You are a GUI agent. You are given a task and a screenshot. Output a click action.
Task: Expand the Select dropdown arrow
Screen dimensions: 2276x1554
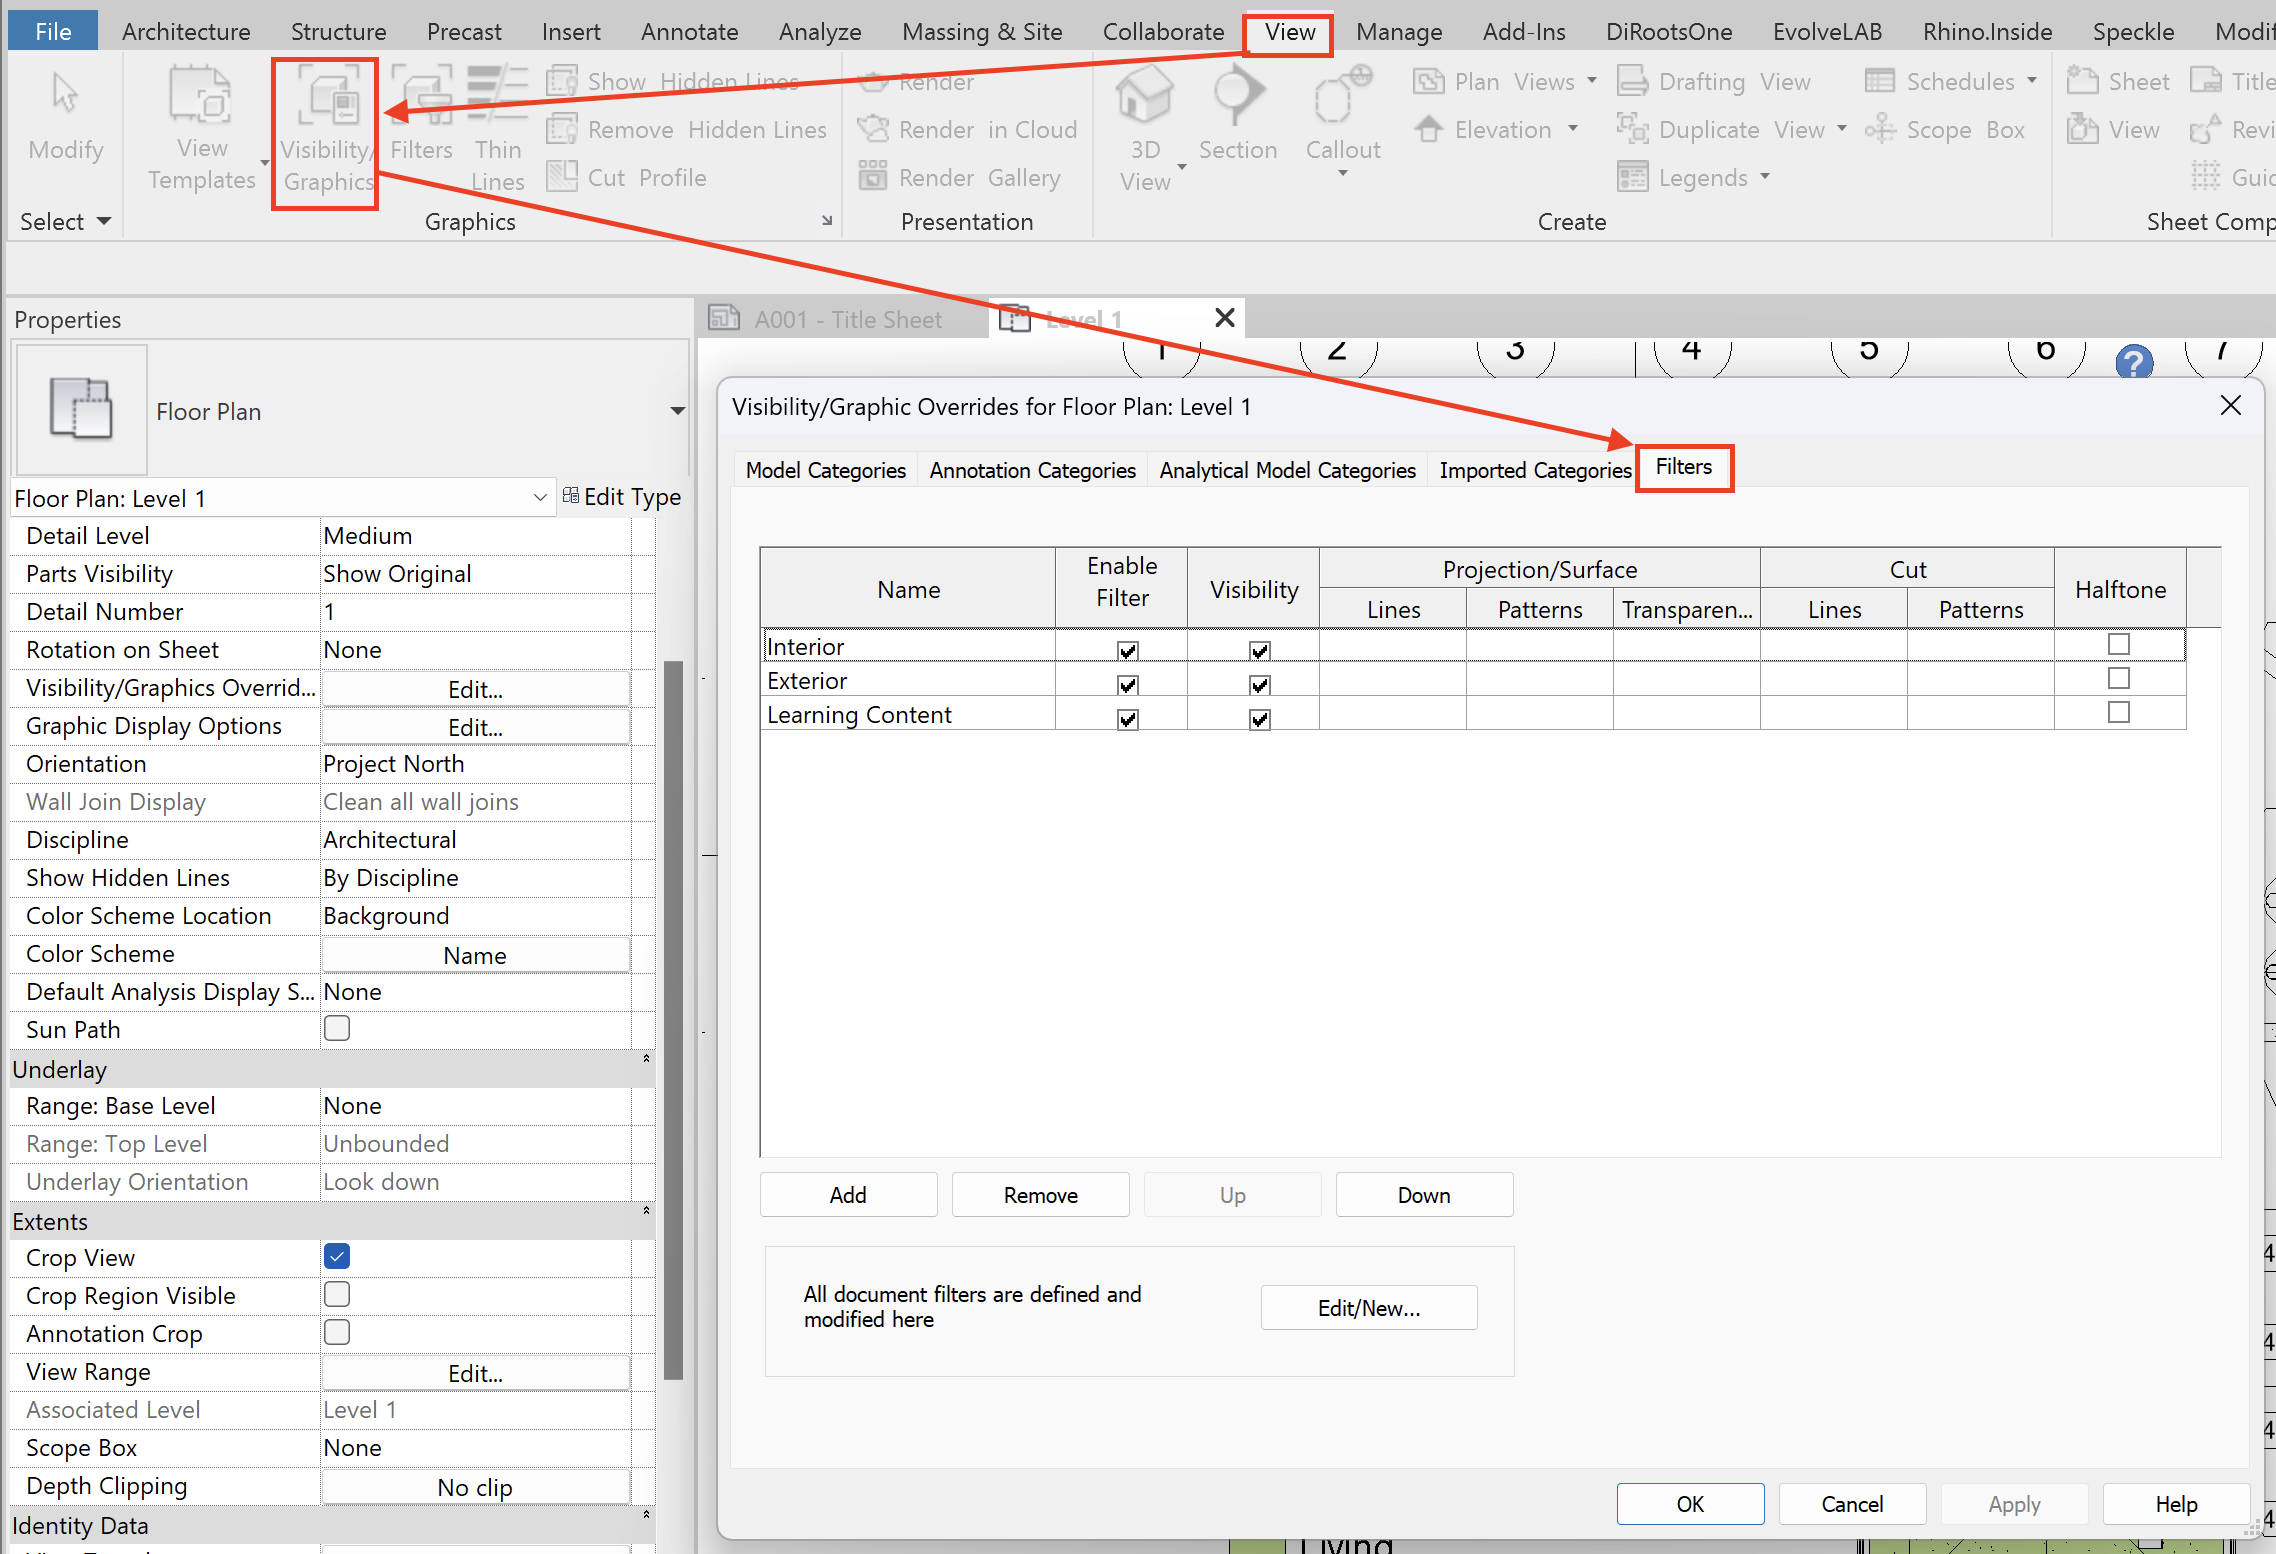(x=104, y=222)
